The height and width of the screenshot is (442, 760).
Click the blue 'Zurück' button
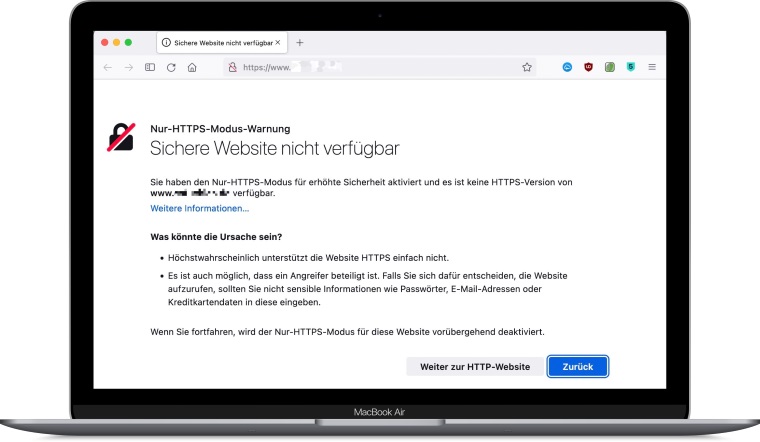tap(578, 366)
